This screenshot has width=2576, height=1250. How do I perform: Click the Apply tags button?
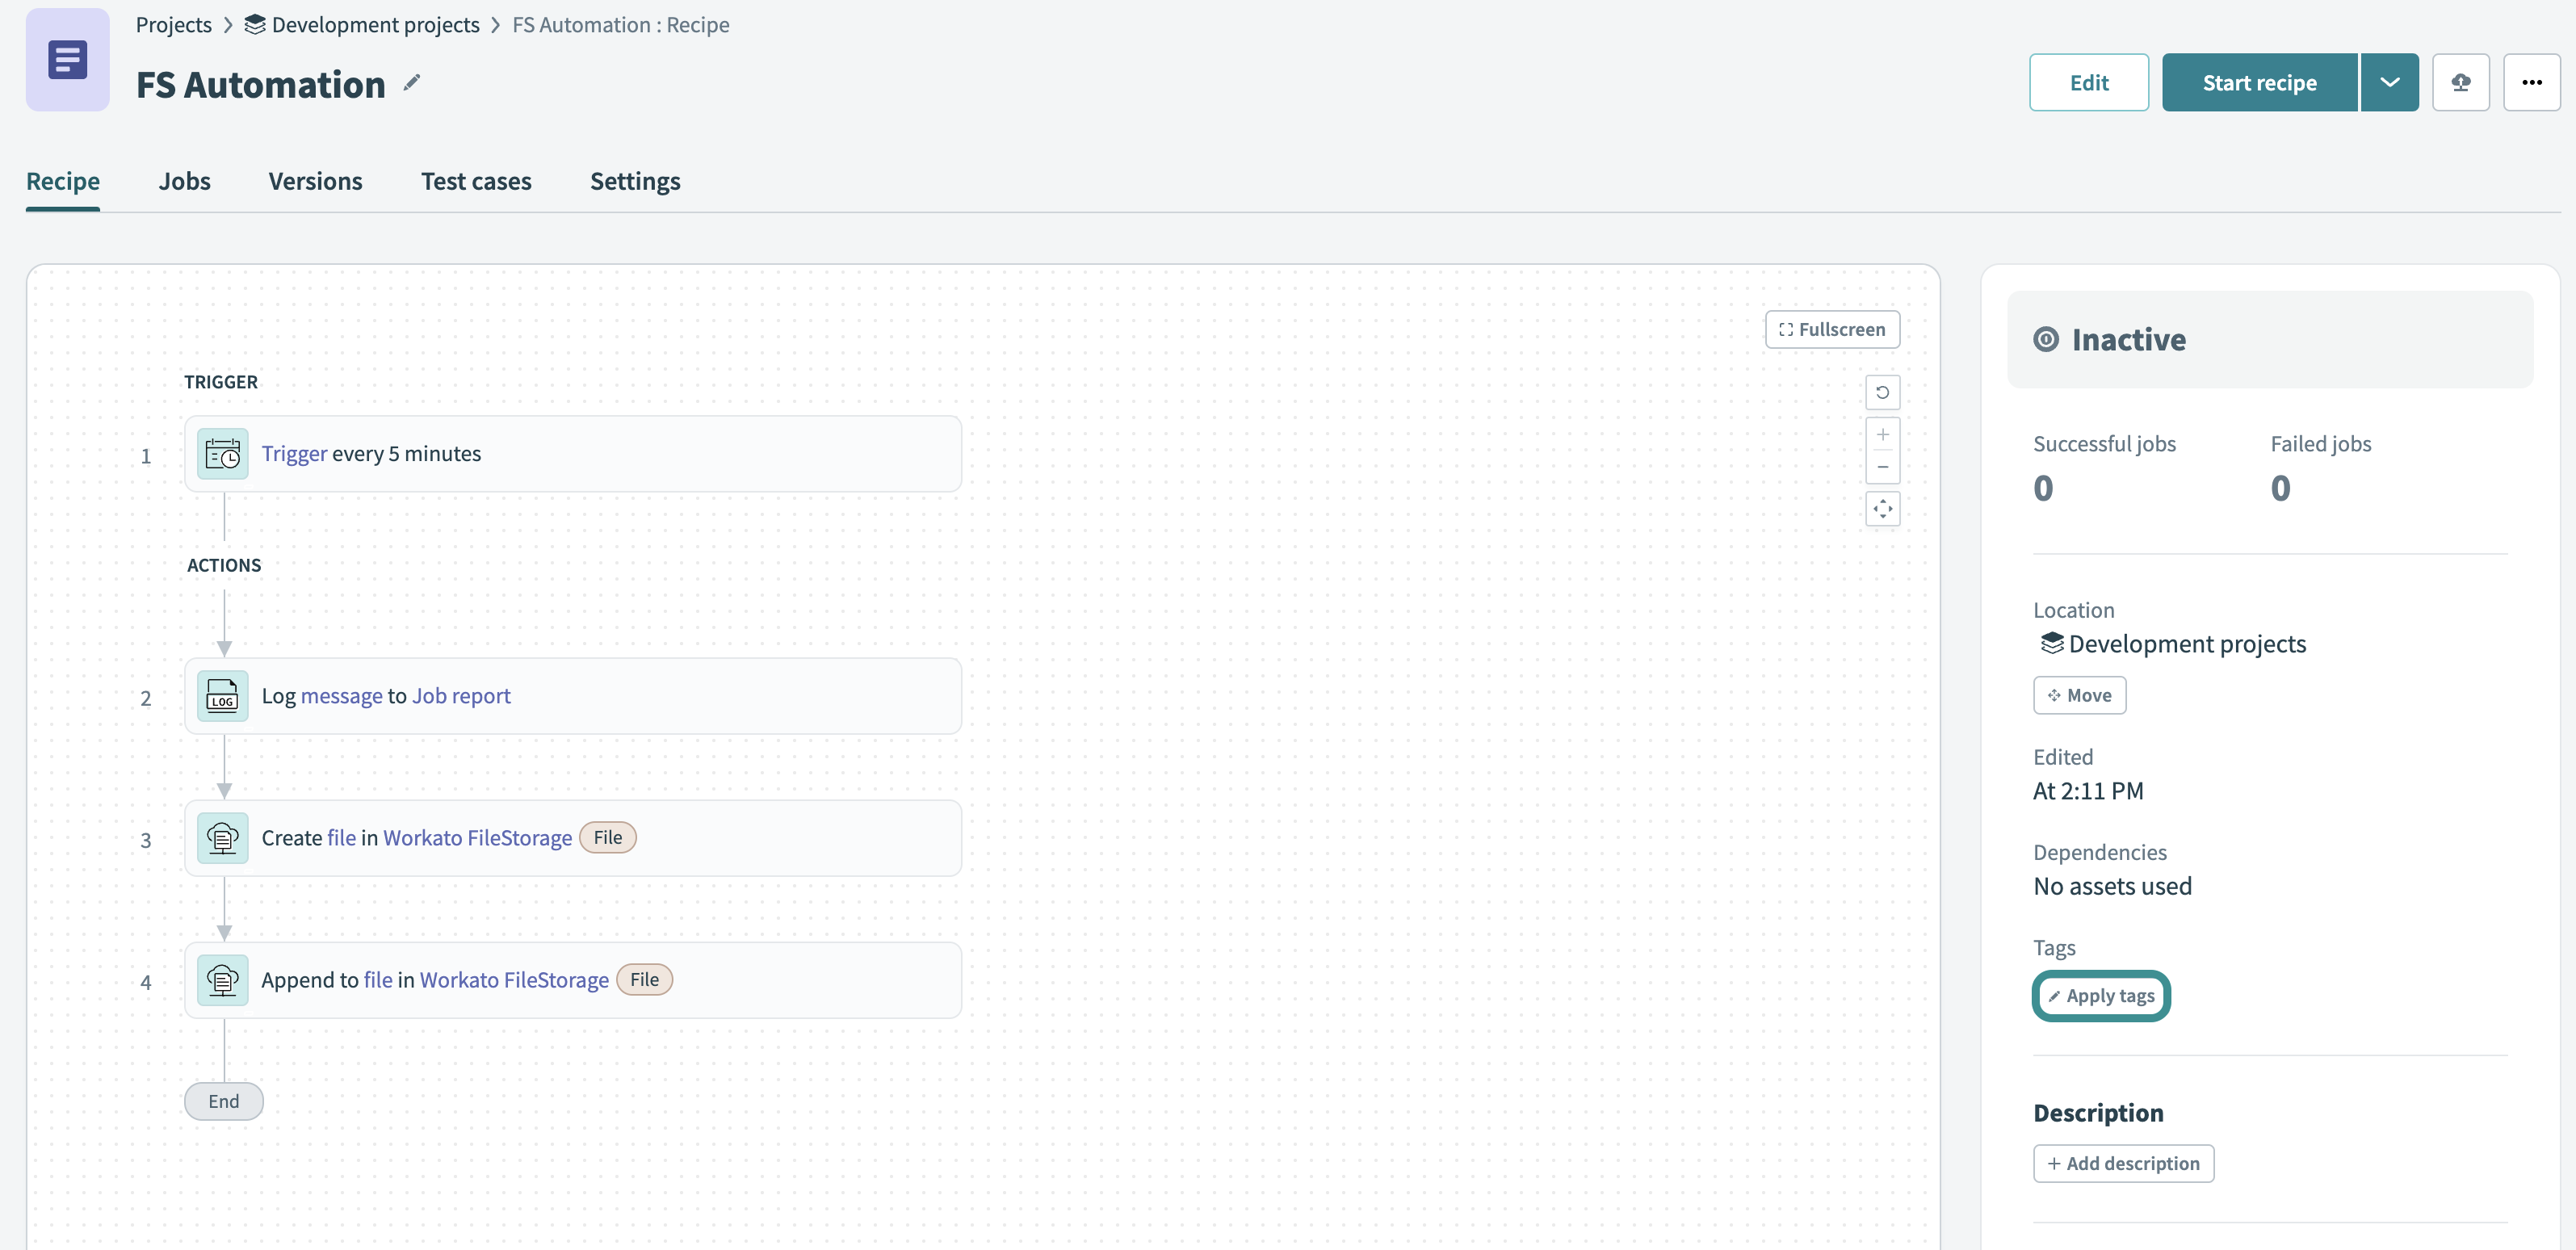click(2100, 996)
